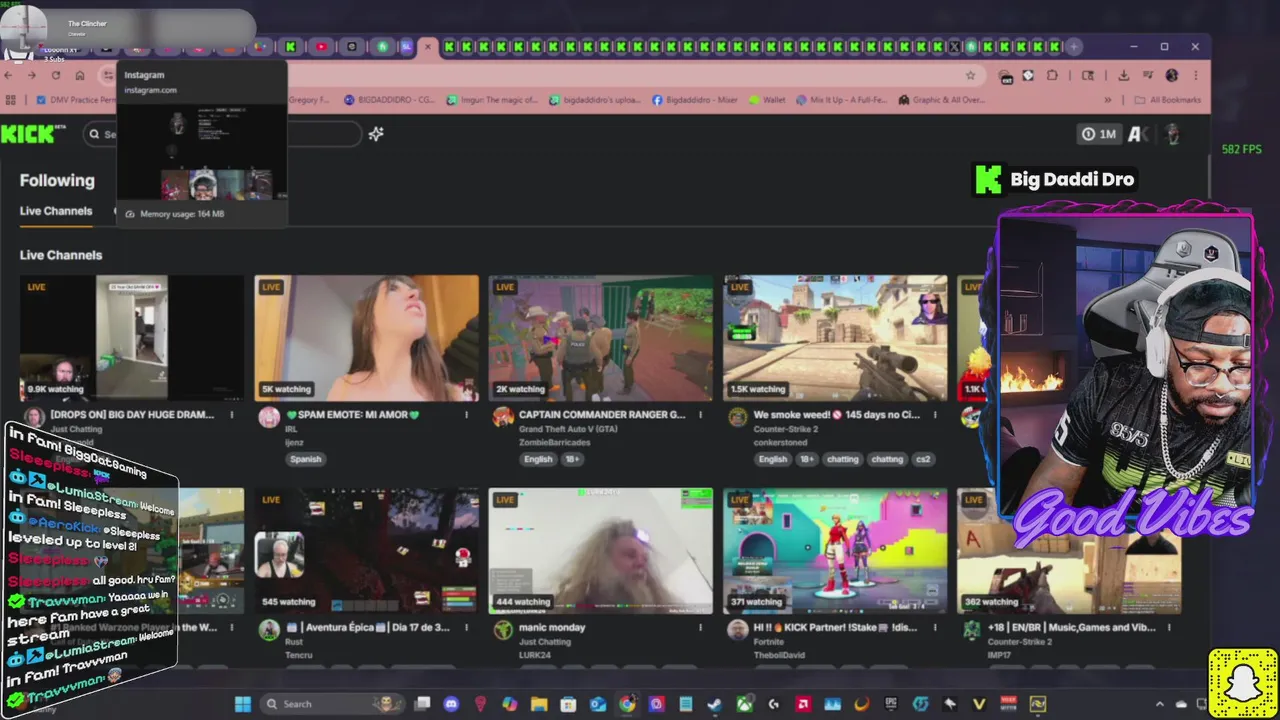This screenshot has width=1280, height=720.
Task: Open the Chrome downloads icon
Action: point(1124,75)
